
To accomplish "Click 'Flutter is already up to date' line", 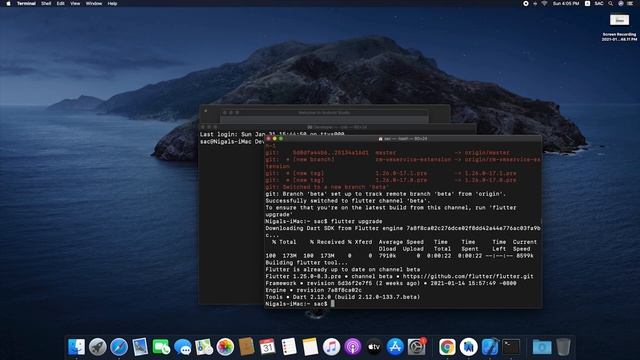I will tap(342, 269).
